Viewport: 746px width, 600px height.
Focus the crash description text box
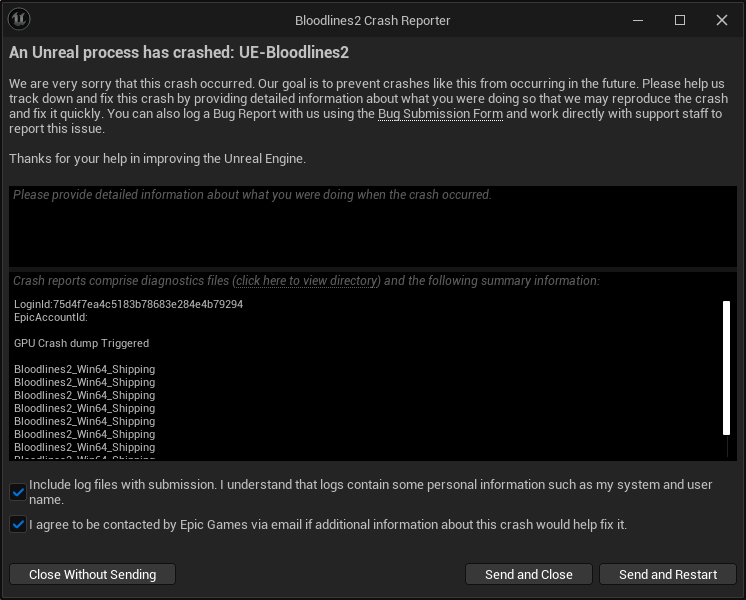[372, 228]
